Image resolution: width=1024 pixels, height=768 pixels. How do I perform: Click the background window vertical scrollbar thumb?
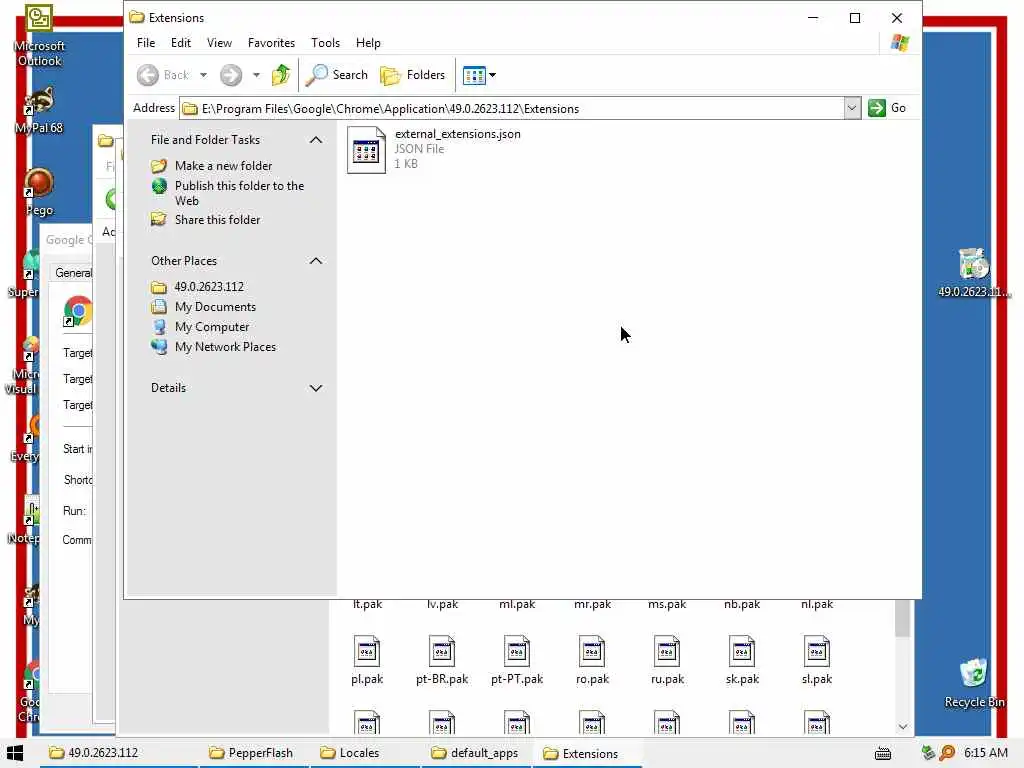(x=903, y=618)
